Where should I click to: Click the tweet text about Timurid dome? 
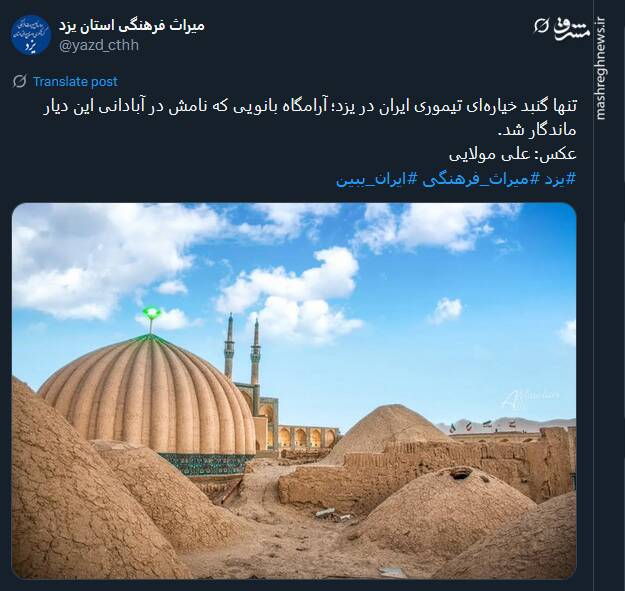click(310, 118)
